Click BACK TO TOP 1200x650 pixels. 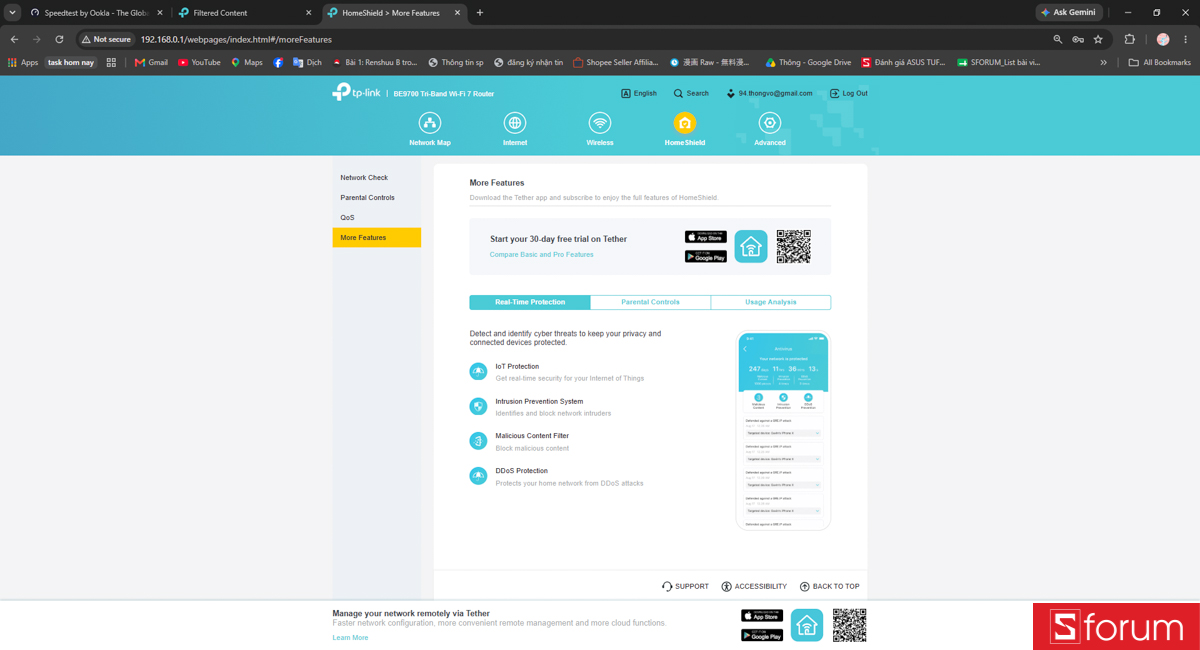pos(829,587)
